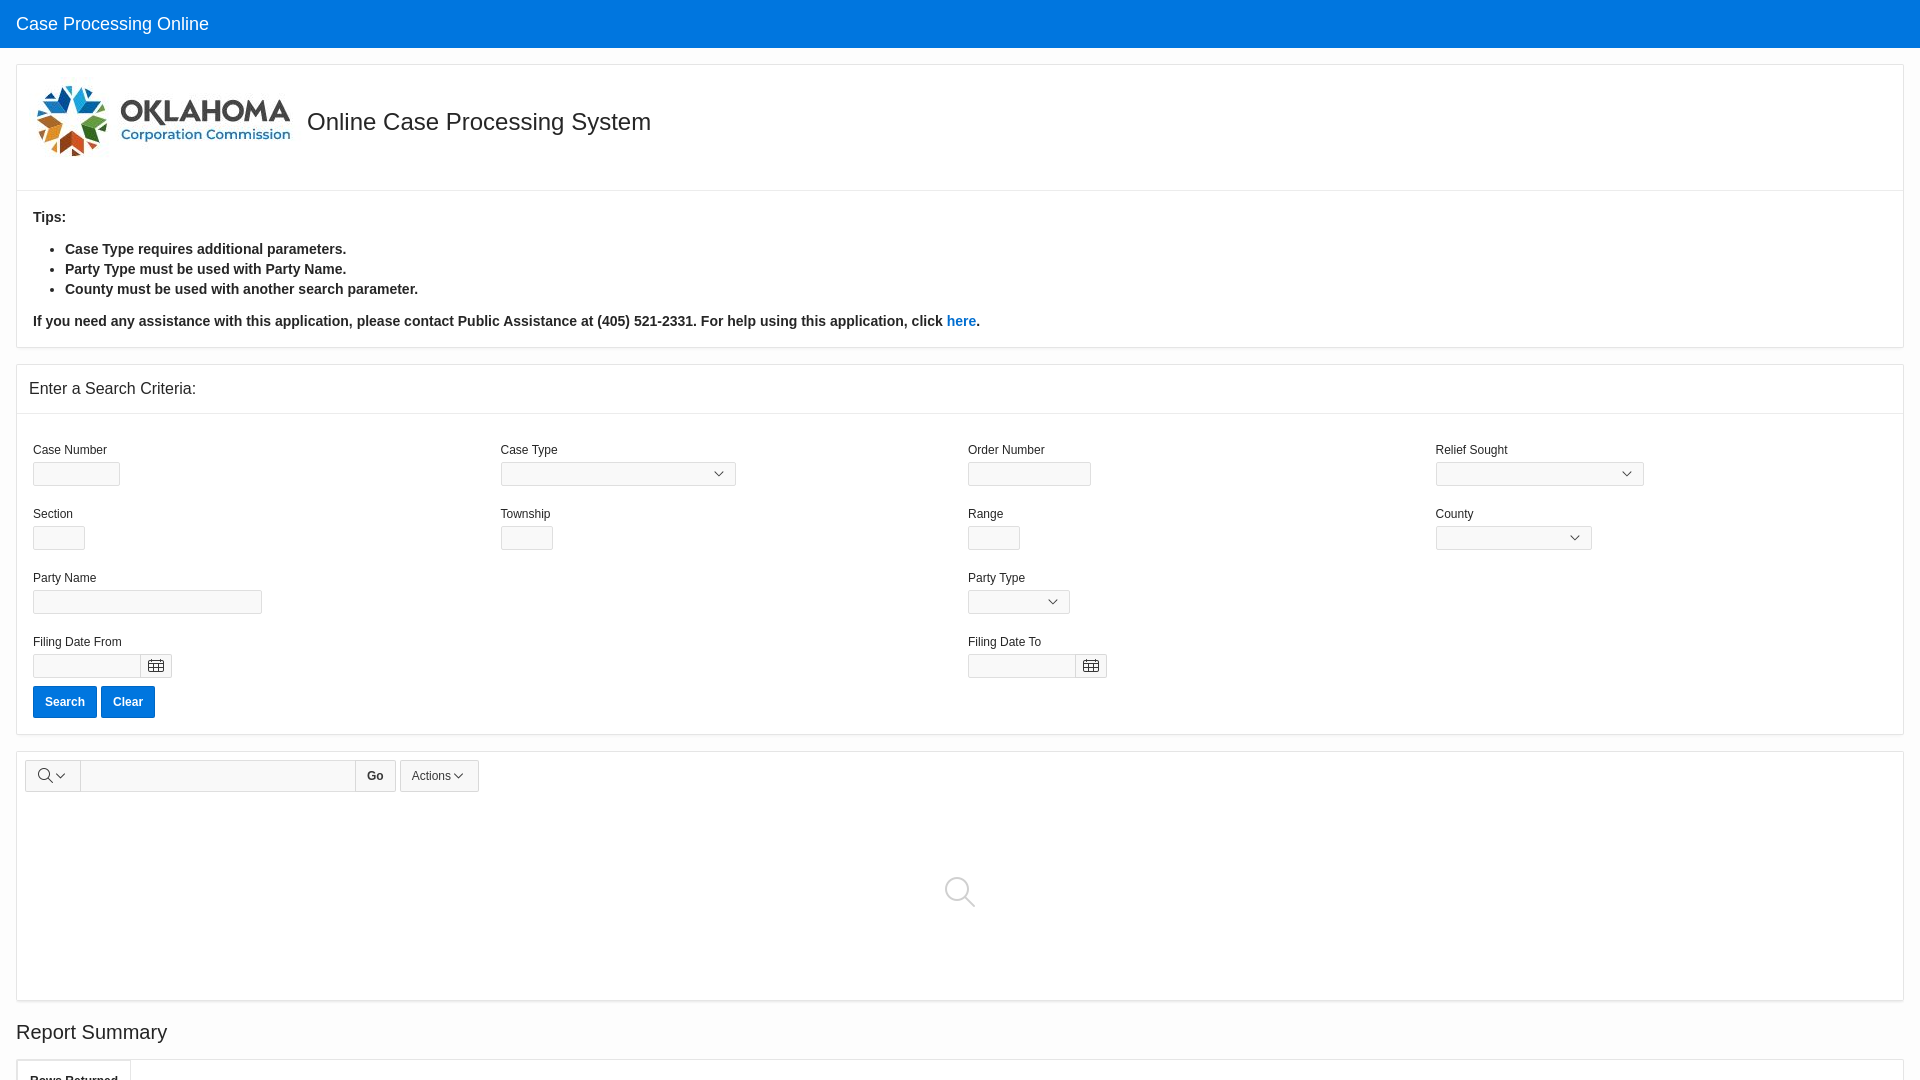
Task: Click the Party Name input field
Action: 146,601
